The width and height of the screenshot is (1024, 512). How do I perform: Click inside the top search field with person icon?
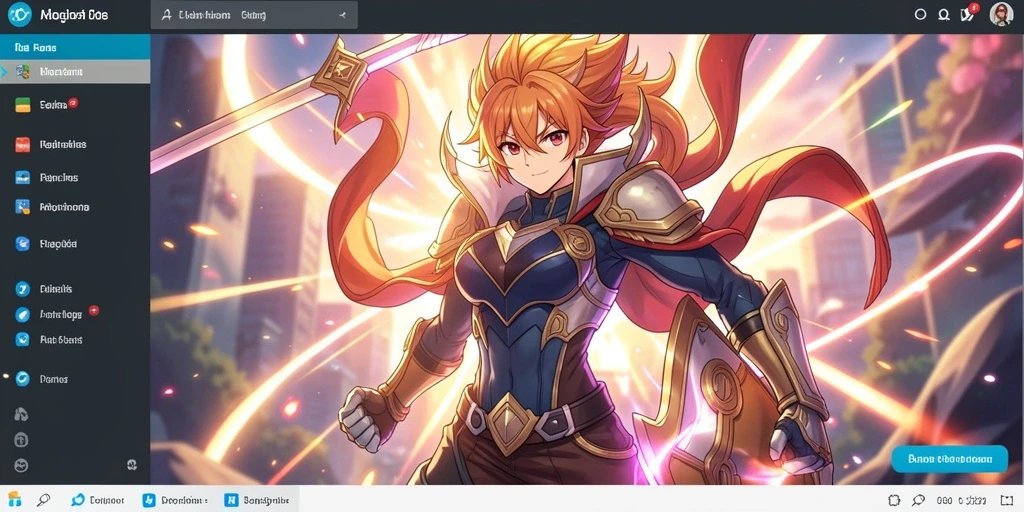(254, 15)
